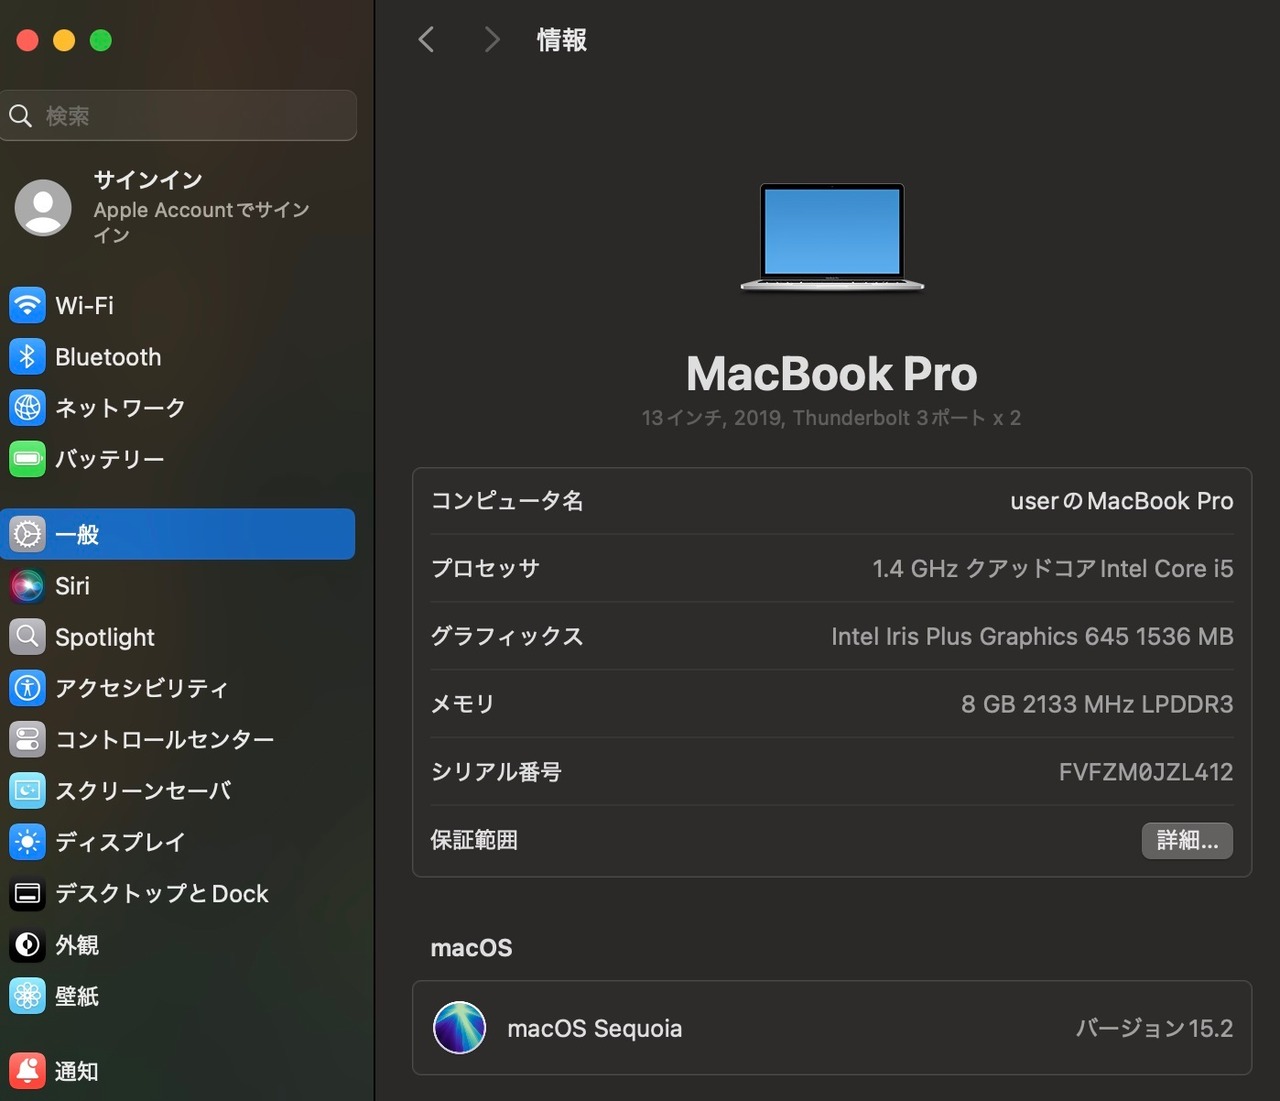The image size is (1280, 1101).
Task: Click the アクセシビリティ icon
Action: [x=27, y=688]
